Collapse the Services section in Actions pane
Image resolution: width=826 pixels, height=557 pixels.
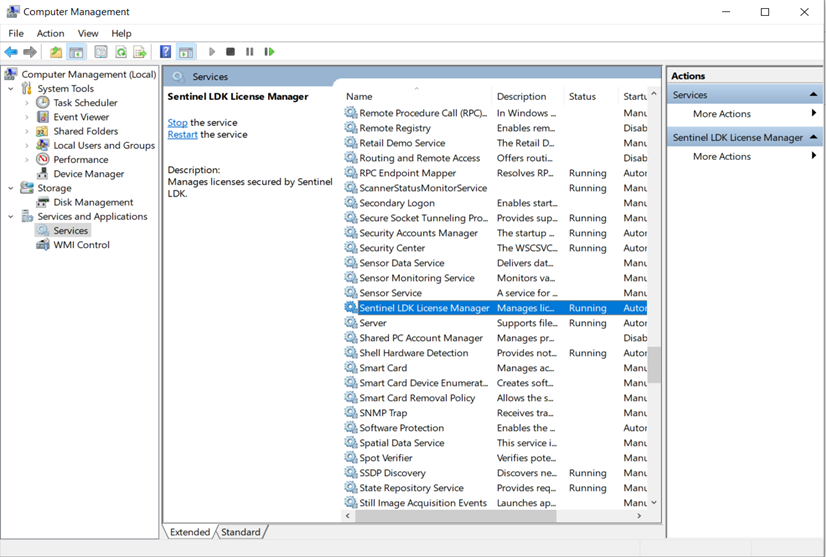pyautogui.click(x=813, y=95)
